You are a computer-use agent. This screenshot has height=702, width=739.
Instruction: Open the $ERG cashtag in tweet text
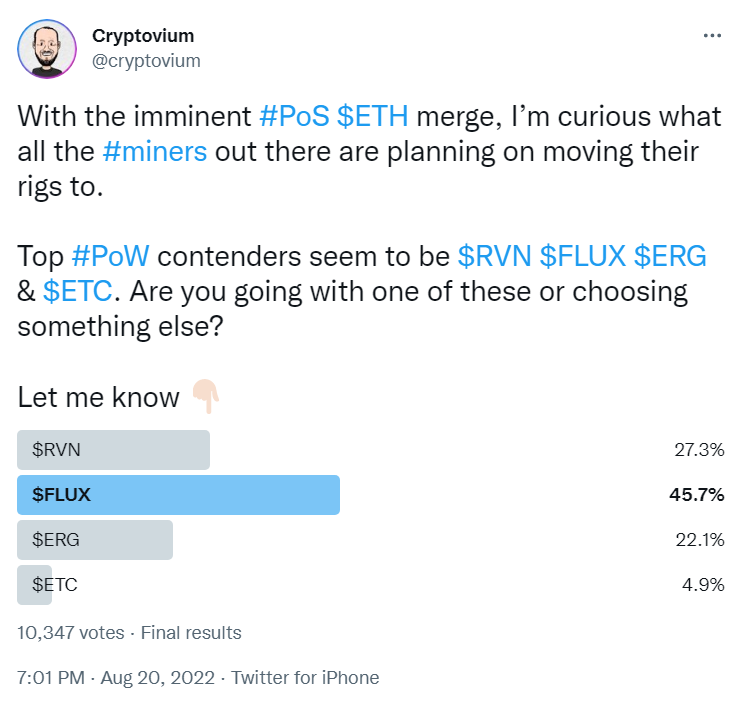click(x=670, y=255)
